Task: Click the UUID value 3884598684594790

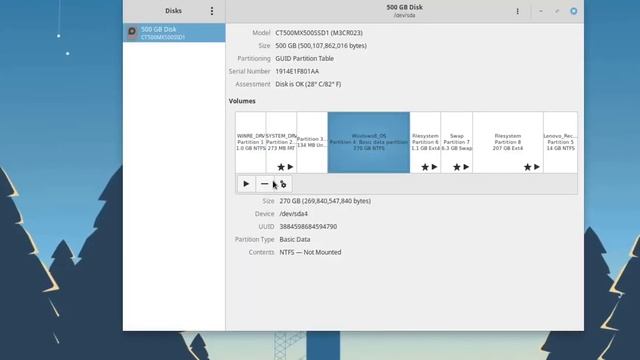Action: tap(308, 227)
